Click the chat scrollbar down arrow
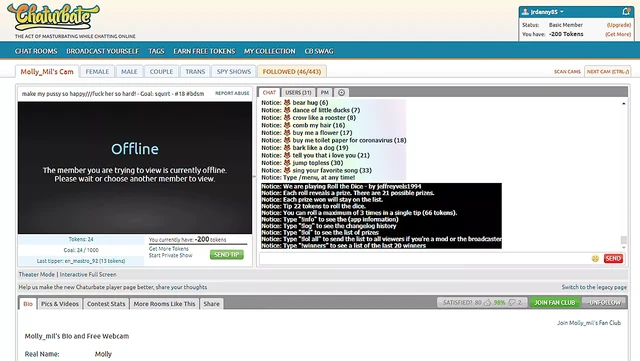The height and width of the screenshot is (361, 640). (623, 247)
